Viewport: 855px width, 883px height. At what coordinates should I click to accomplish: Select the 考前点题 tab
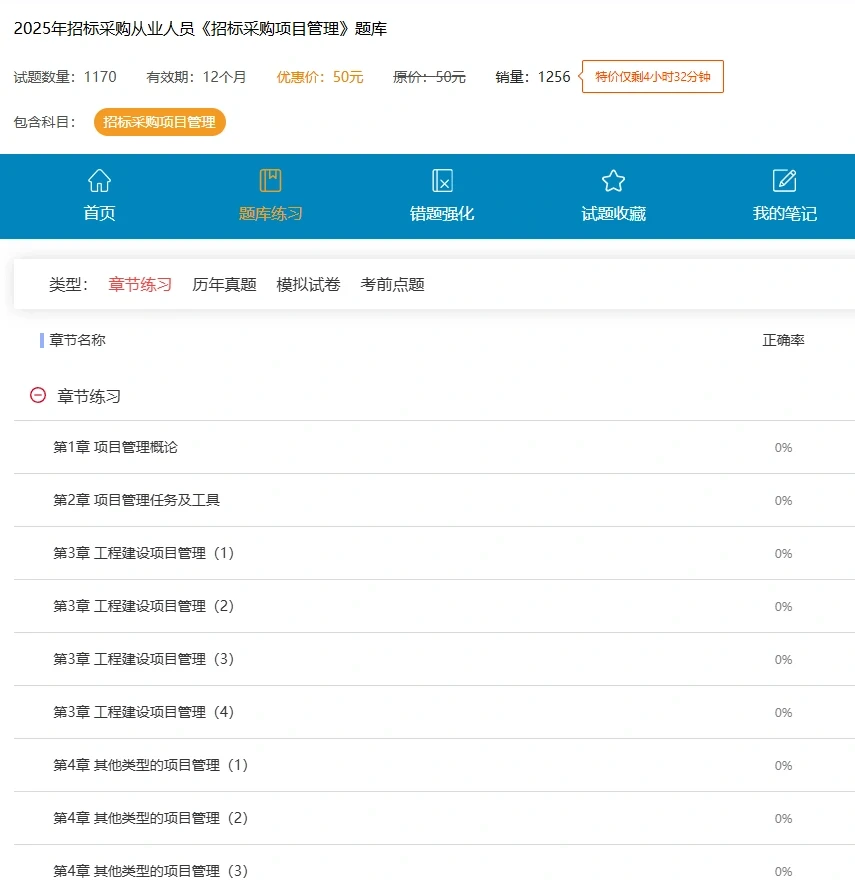tap(391, 284)
